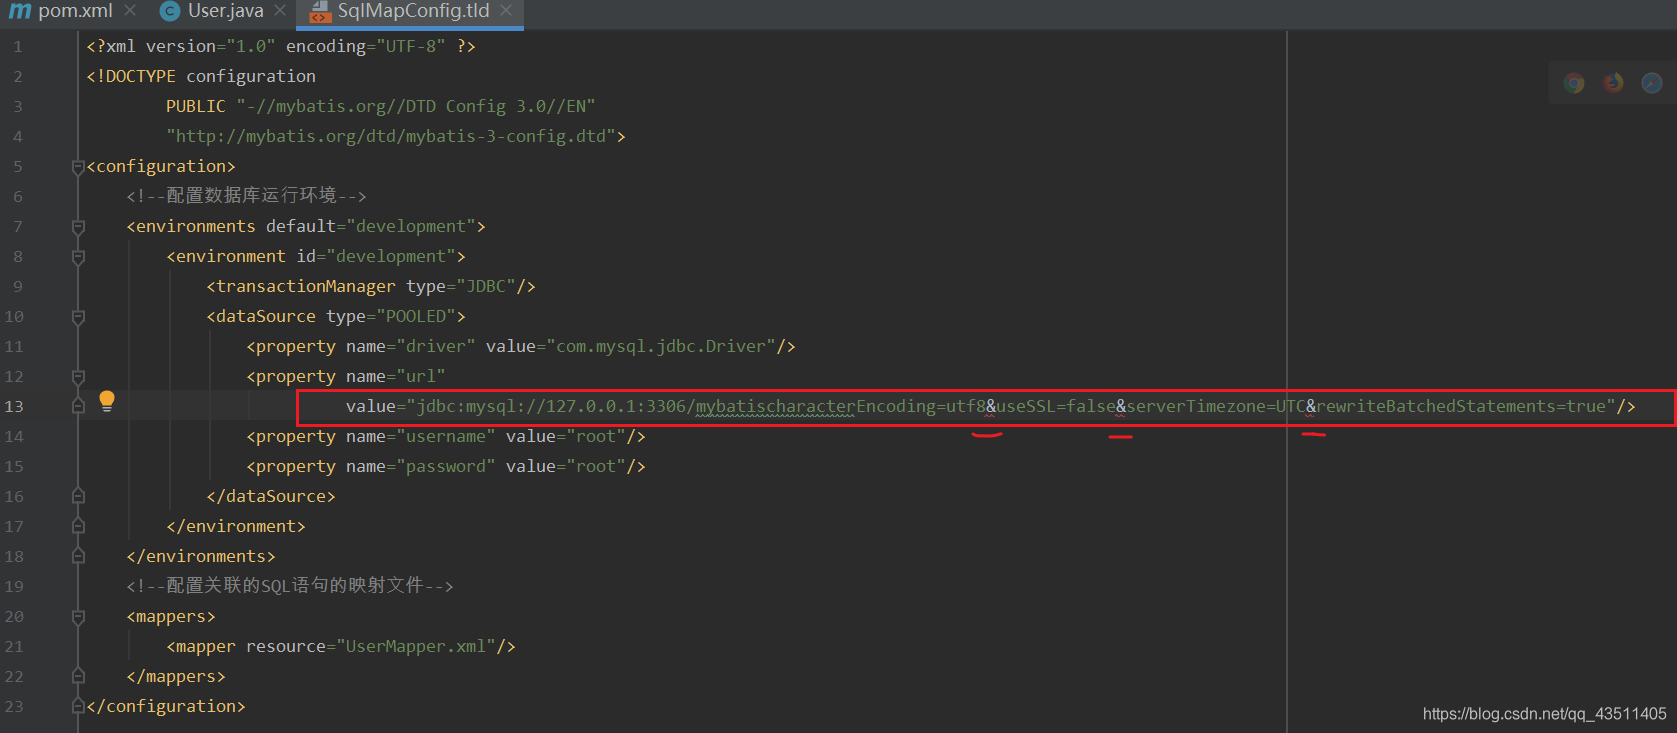Click line number 21 in gutter

(14, 646)
